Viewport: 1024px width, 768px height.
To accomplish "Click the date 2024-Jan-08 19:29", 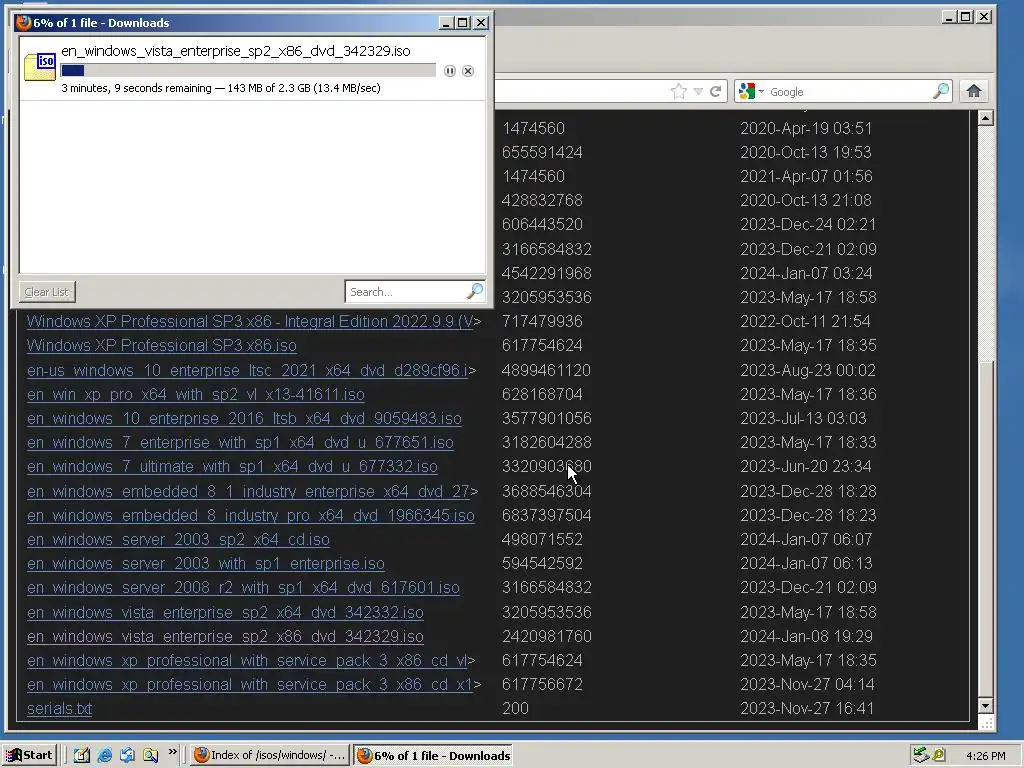I will [x=807, y=636].
